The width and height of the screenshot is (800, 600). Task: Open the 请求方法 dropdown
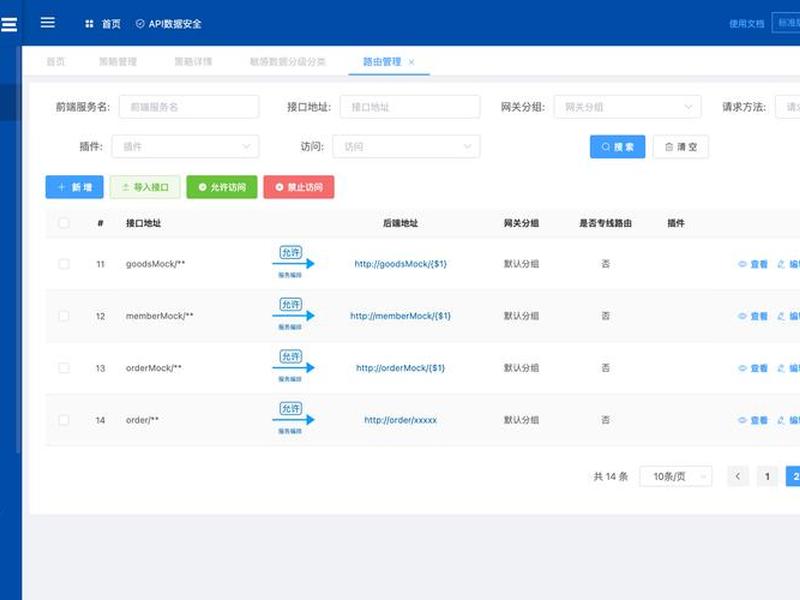click(787, 107)
